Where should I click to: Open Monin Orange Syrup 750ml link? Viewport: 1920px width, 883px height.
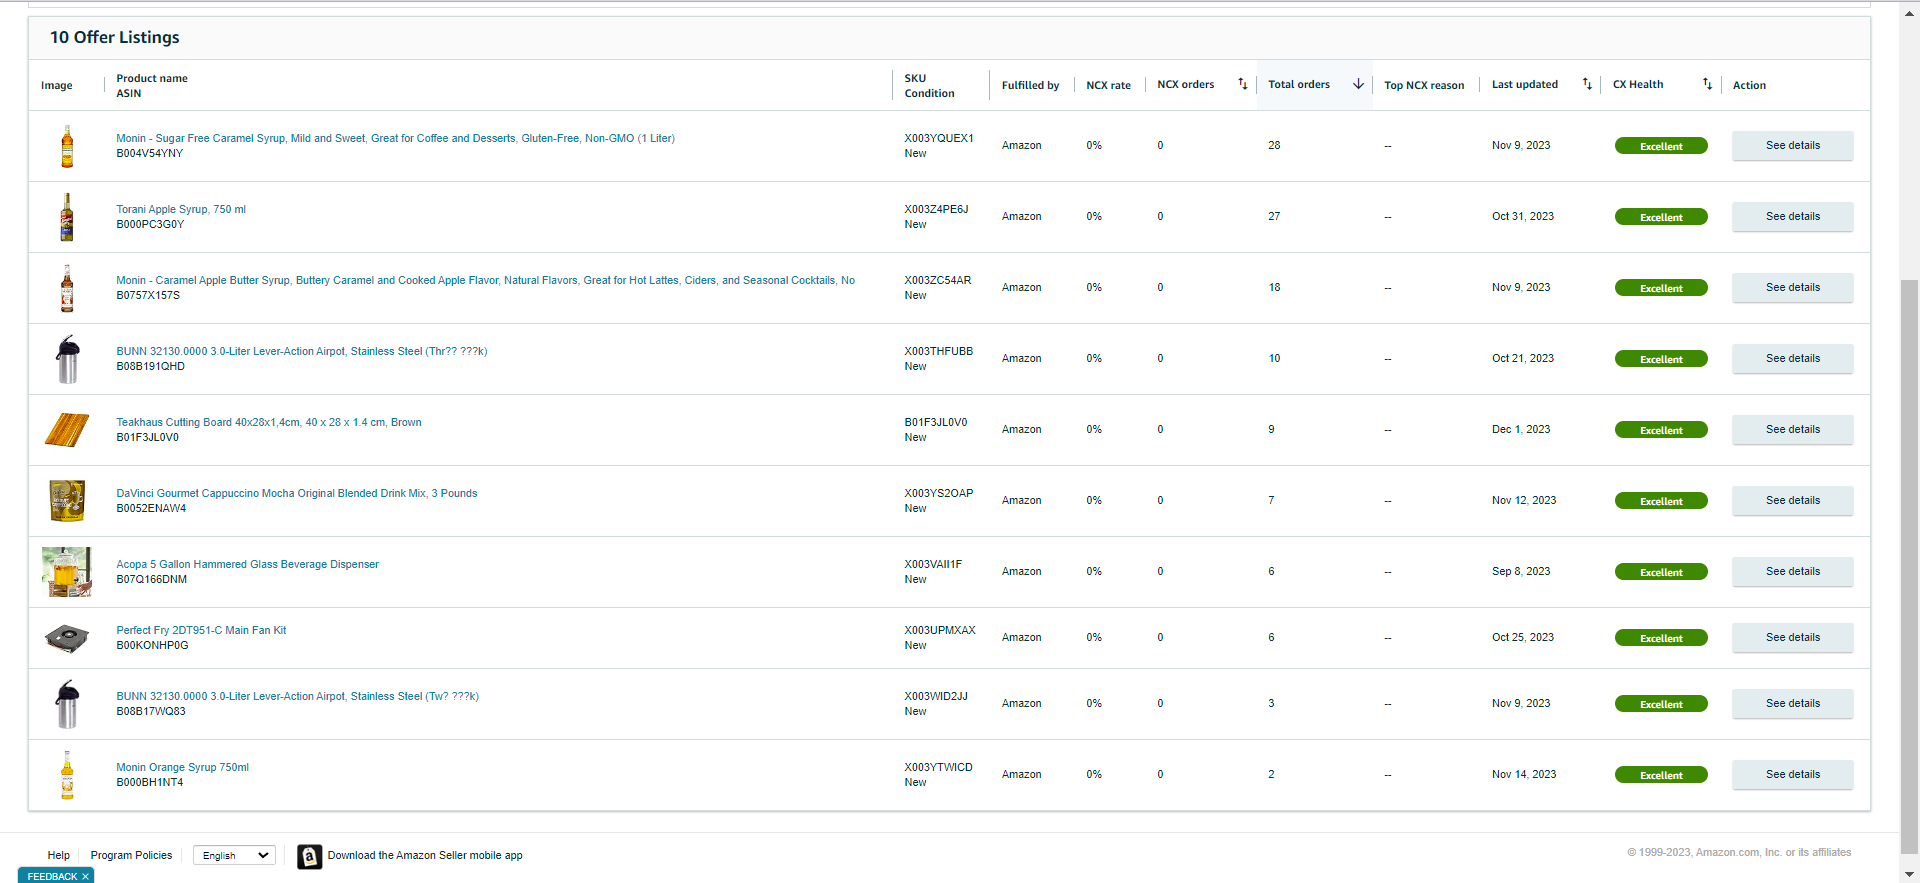[x=183, y=767]
